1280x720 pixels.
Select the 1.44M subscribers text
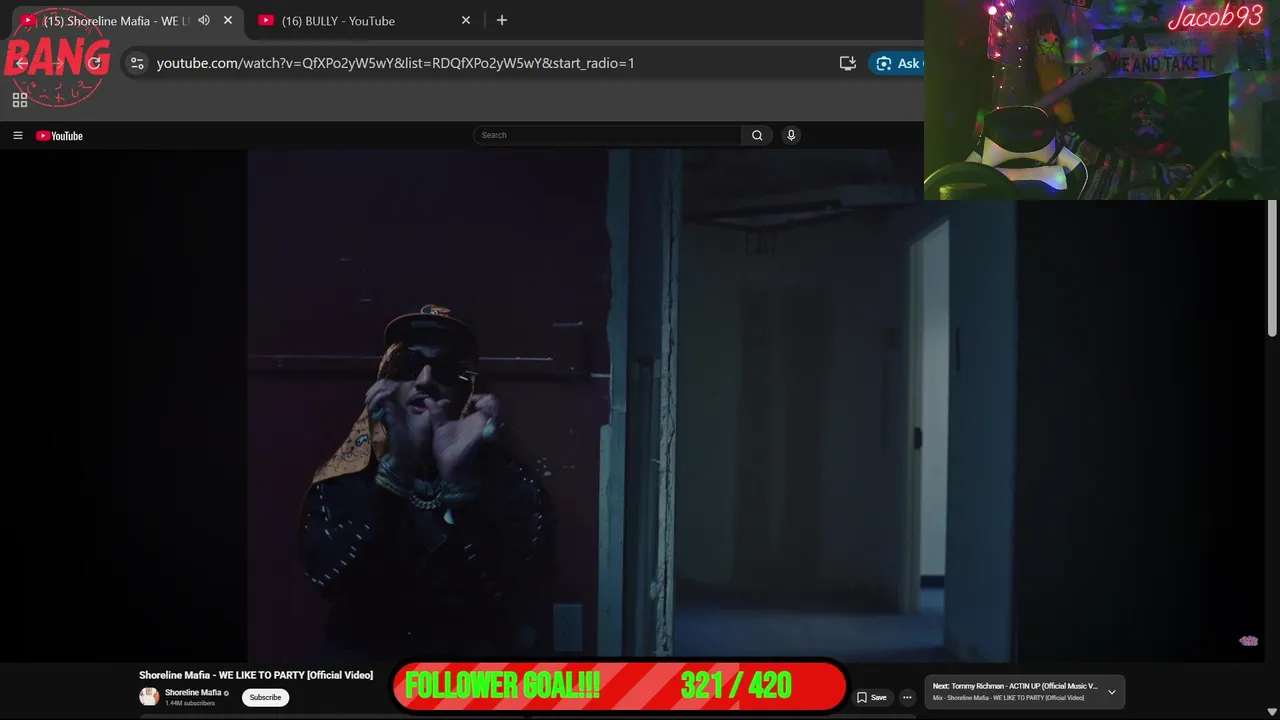pos(190,703)
